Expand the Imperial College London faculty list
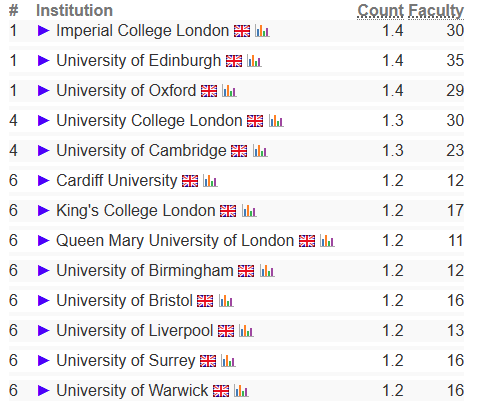 (x=44, y=31)
